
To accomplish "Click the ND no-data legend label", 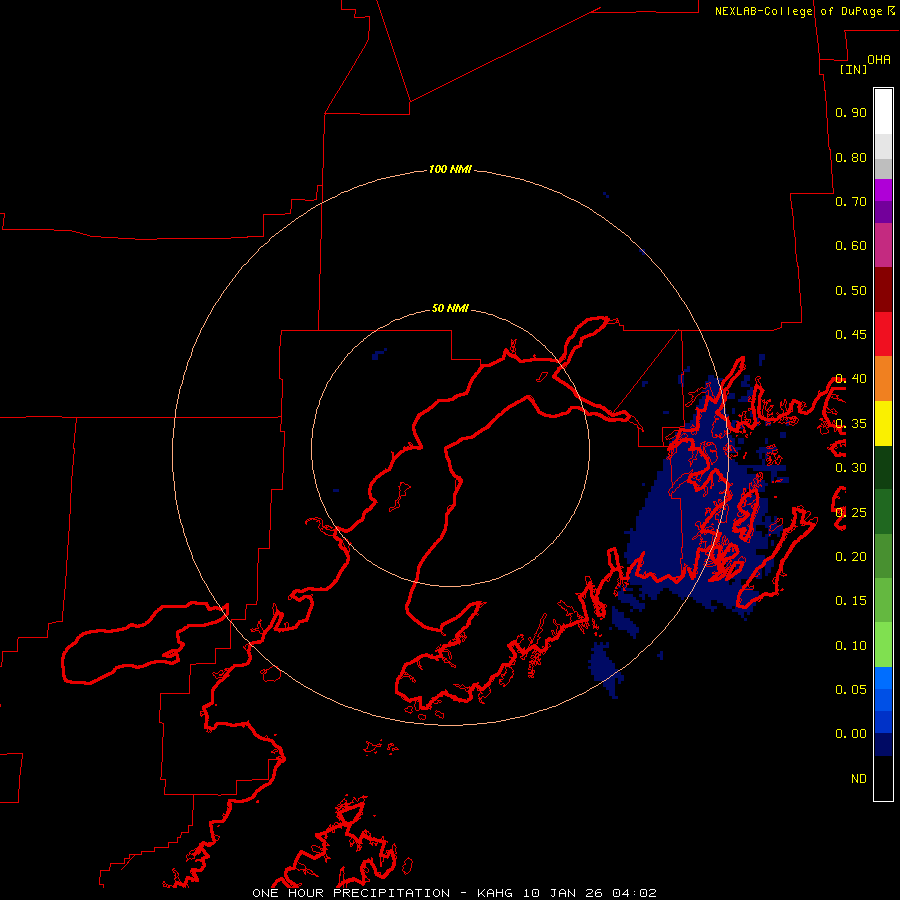I will click(x=859, y=779).
